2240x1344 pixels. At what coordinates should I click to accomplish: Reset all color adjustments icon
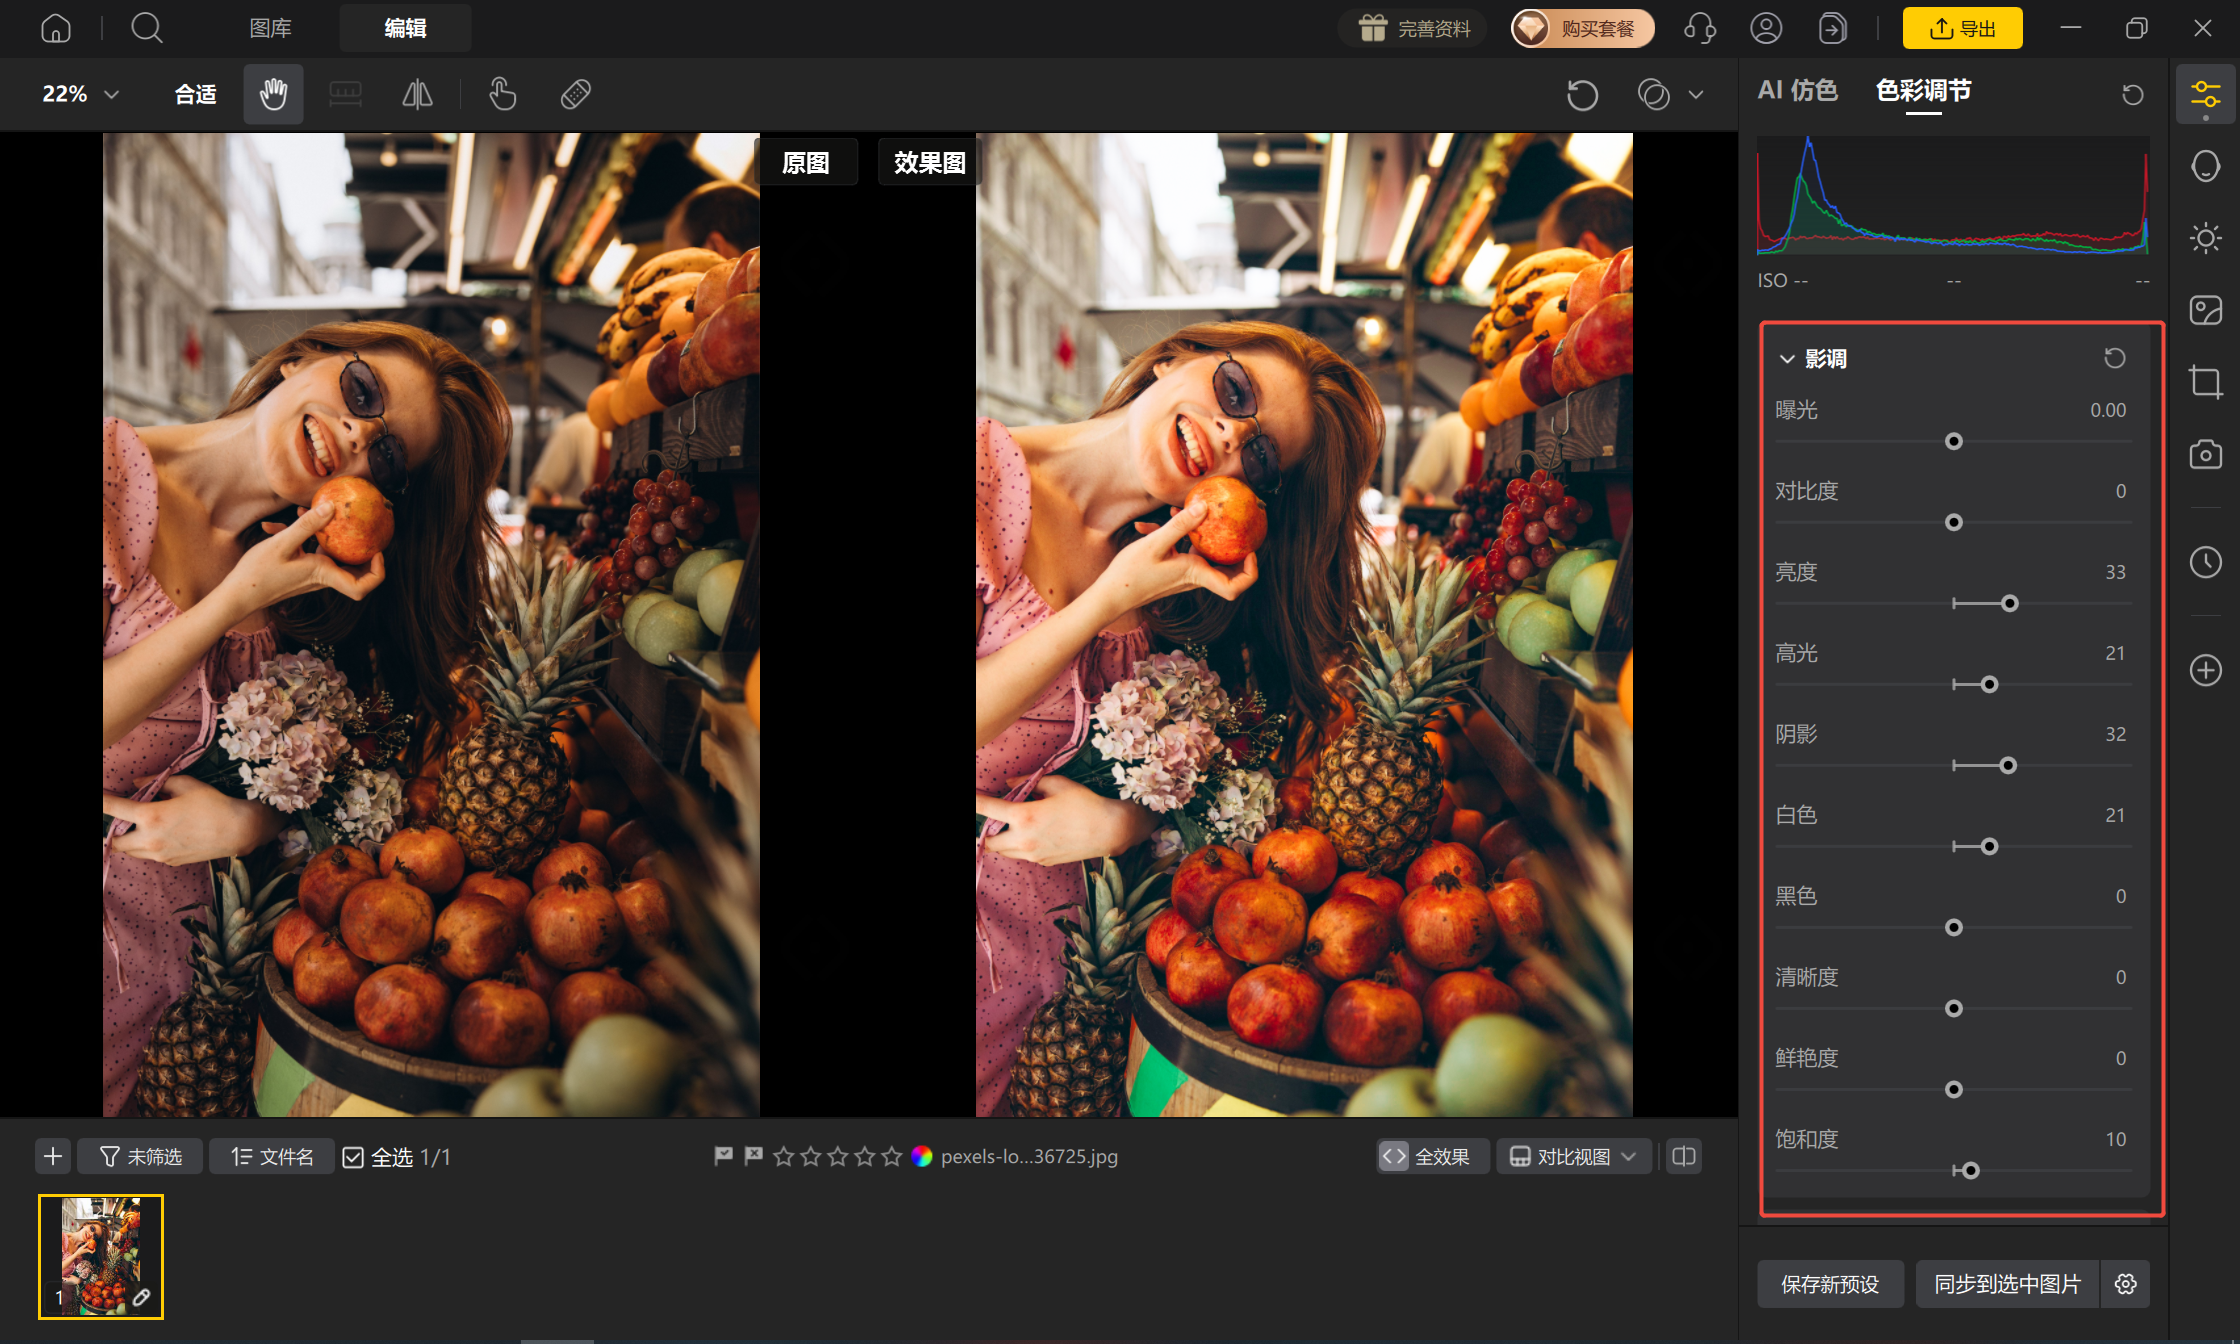2132,94
